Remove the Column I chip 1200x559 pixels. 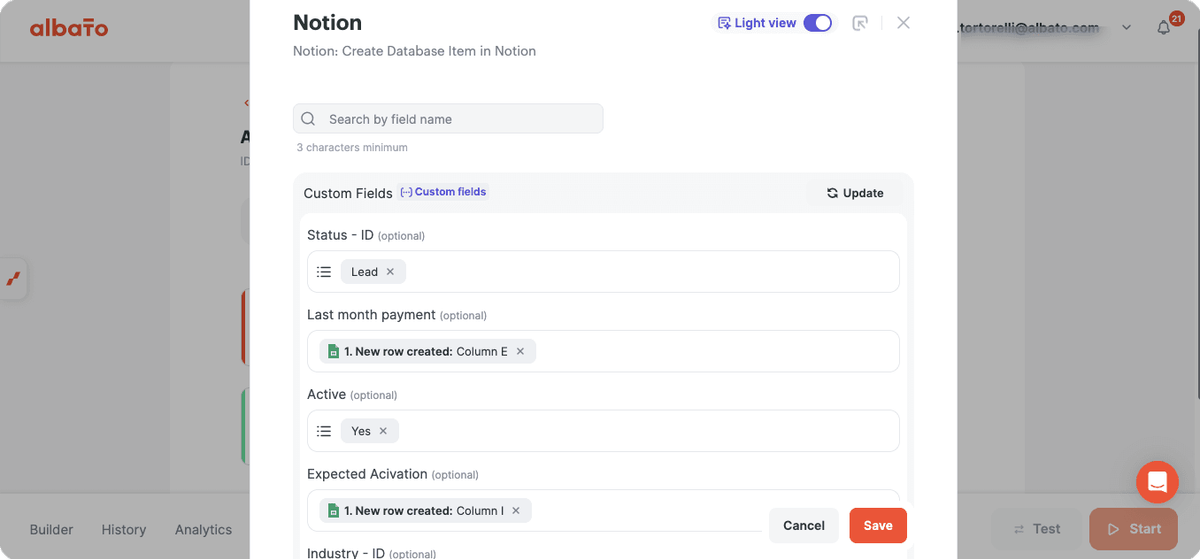(x=516, y=511)
